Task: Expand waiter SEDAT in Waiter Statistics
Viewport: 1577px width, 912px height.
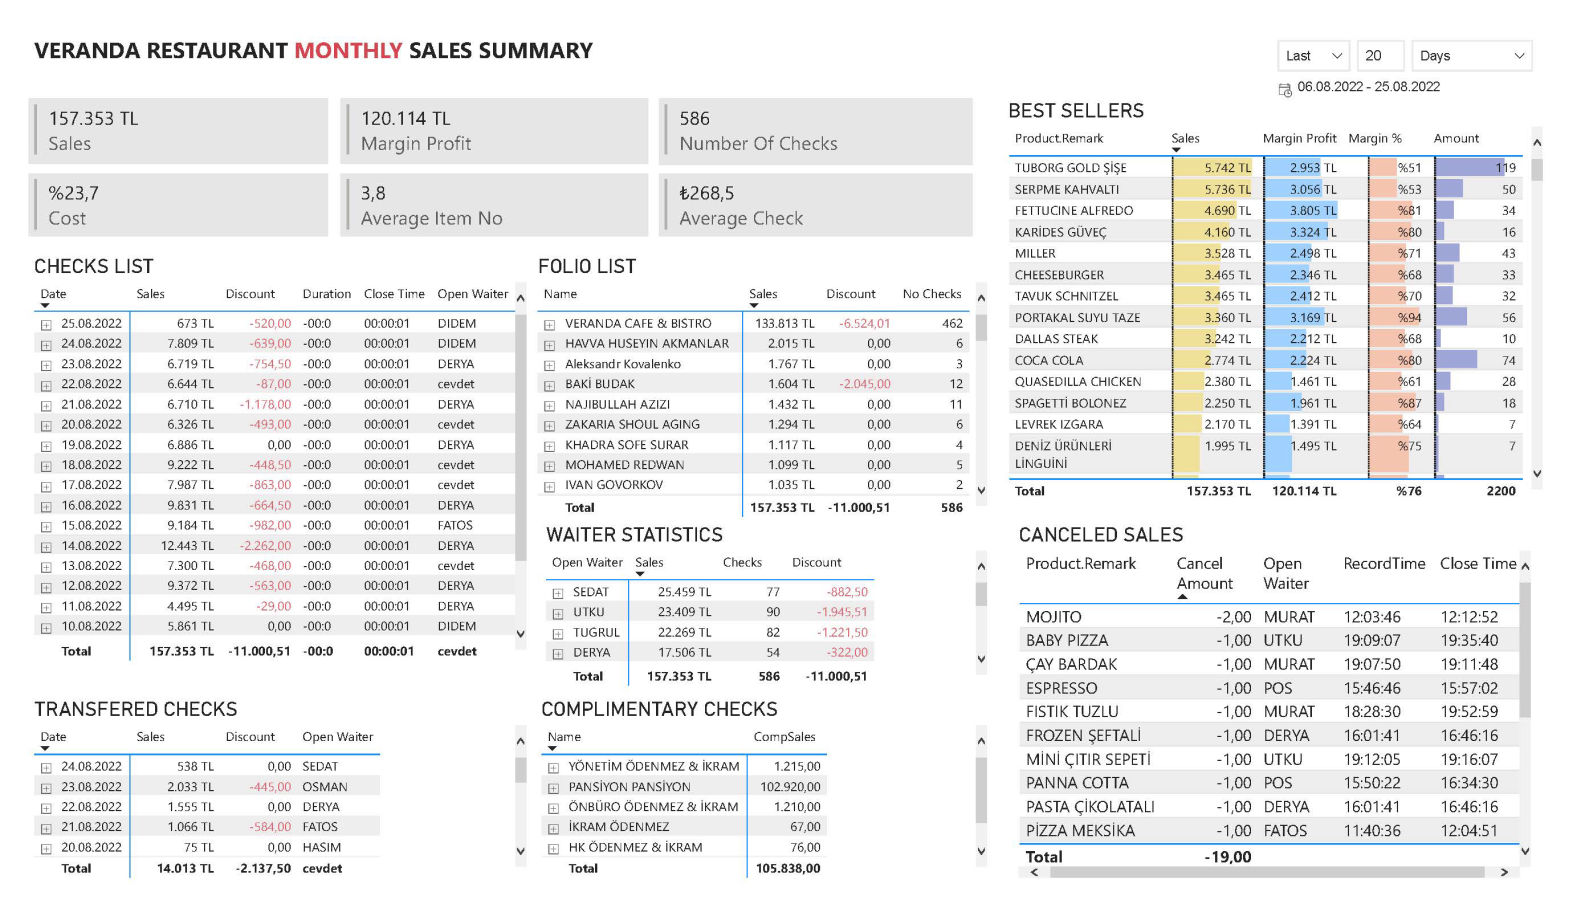Action: pos(558,593)
